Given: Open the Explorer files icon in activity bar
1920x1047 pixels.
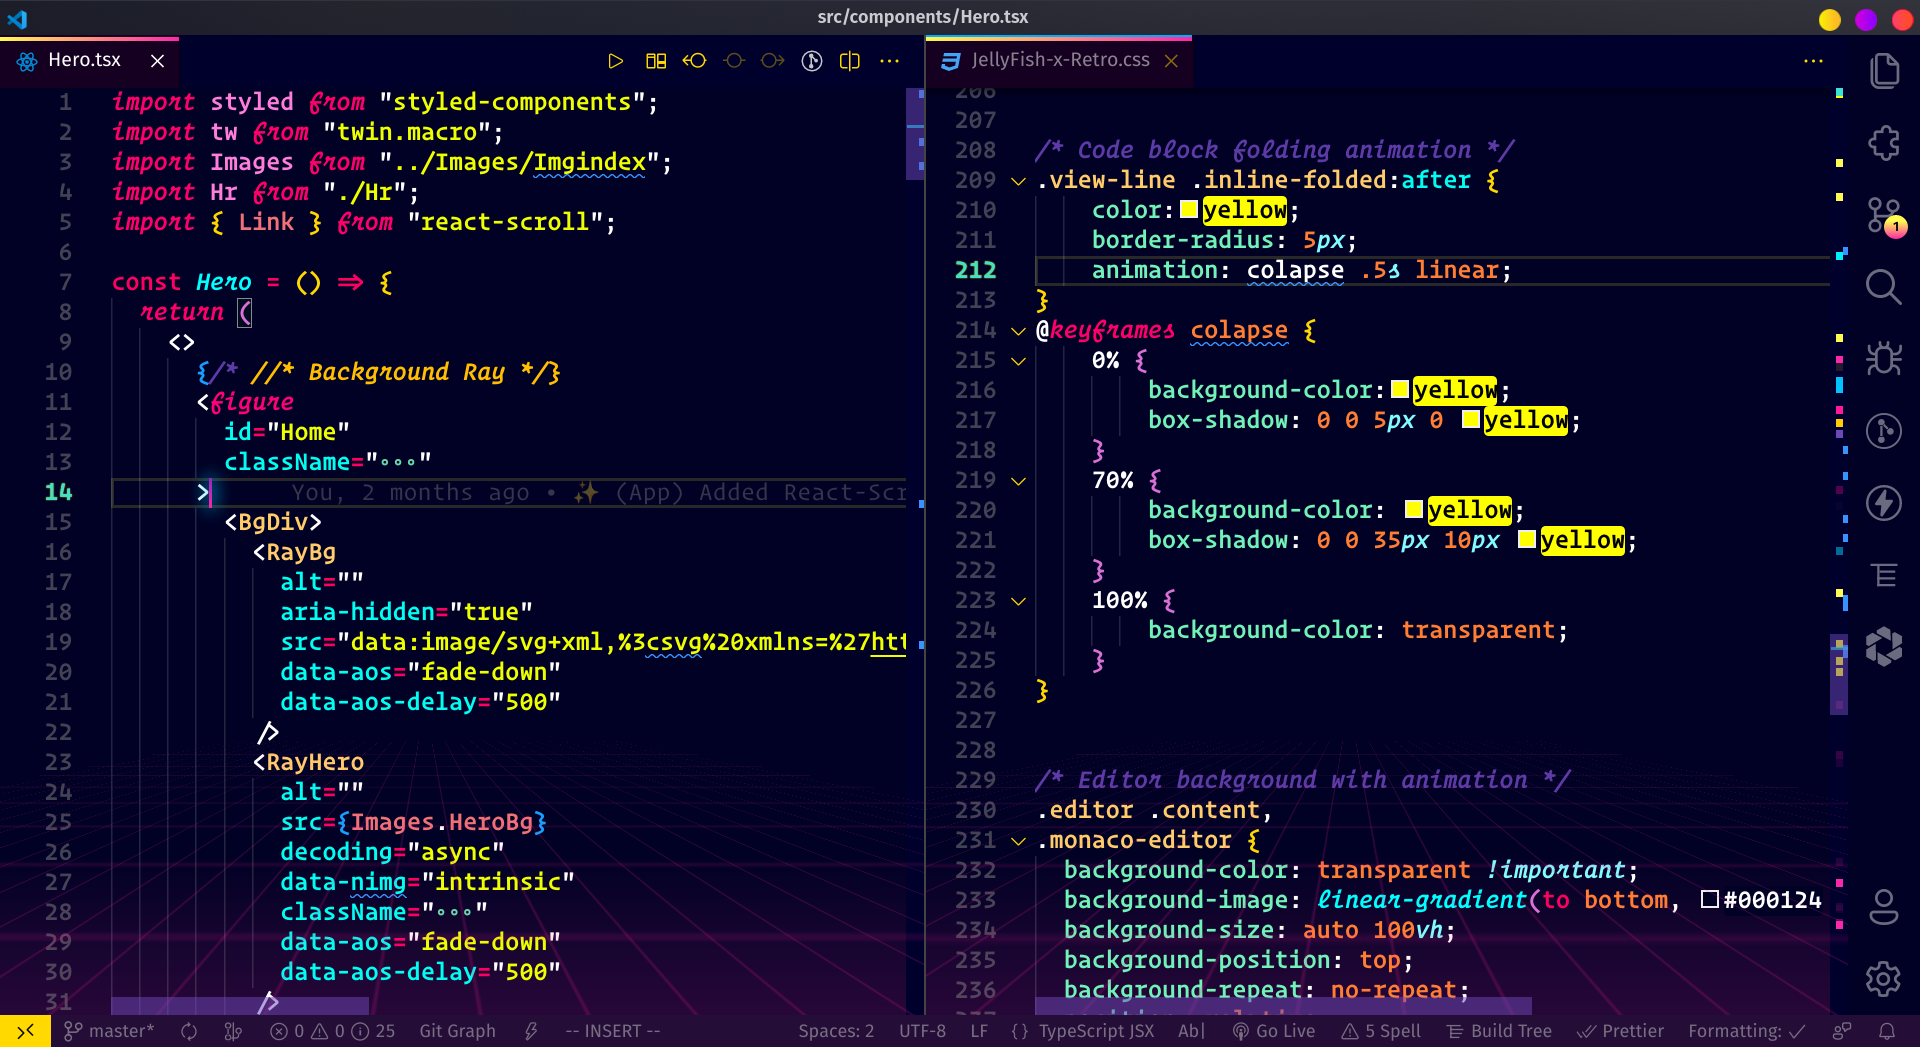Looking at the screenshot, I should coord(1884,71).
